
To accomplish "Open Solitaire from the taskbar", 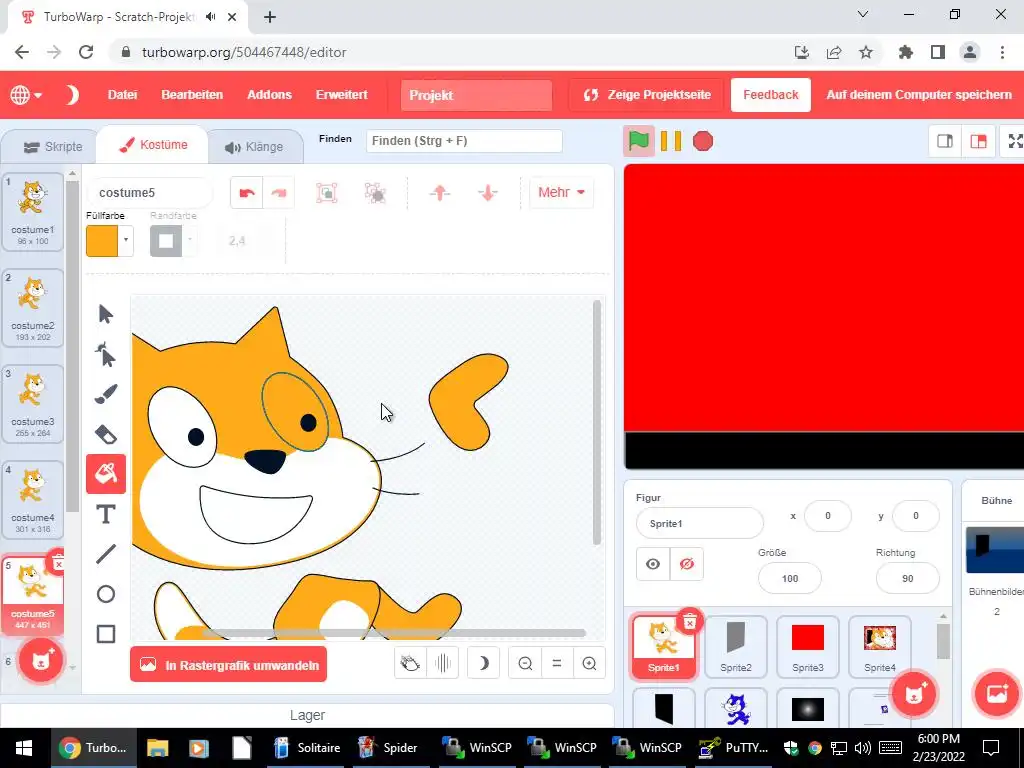I will (x=307, y=748).
